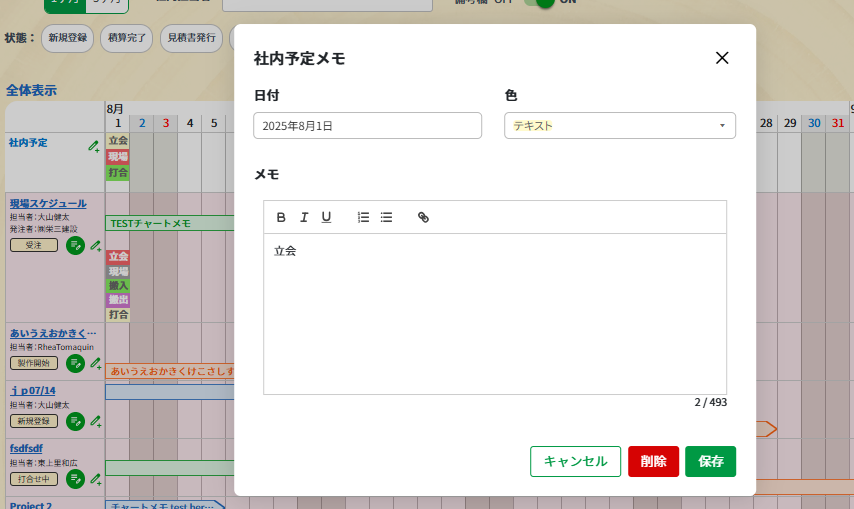Filter by 見積書発行 status
This screenshot has height=509, width=854.
click(191, 38)
